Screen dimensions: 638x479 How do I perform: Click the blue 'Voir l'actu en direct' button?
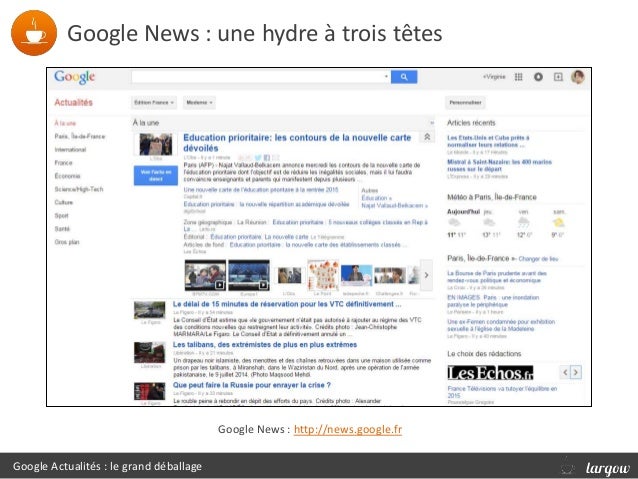pos(156,175)
